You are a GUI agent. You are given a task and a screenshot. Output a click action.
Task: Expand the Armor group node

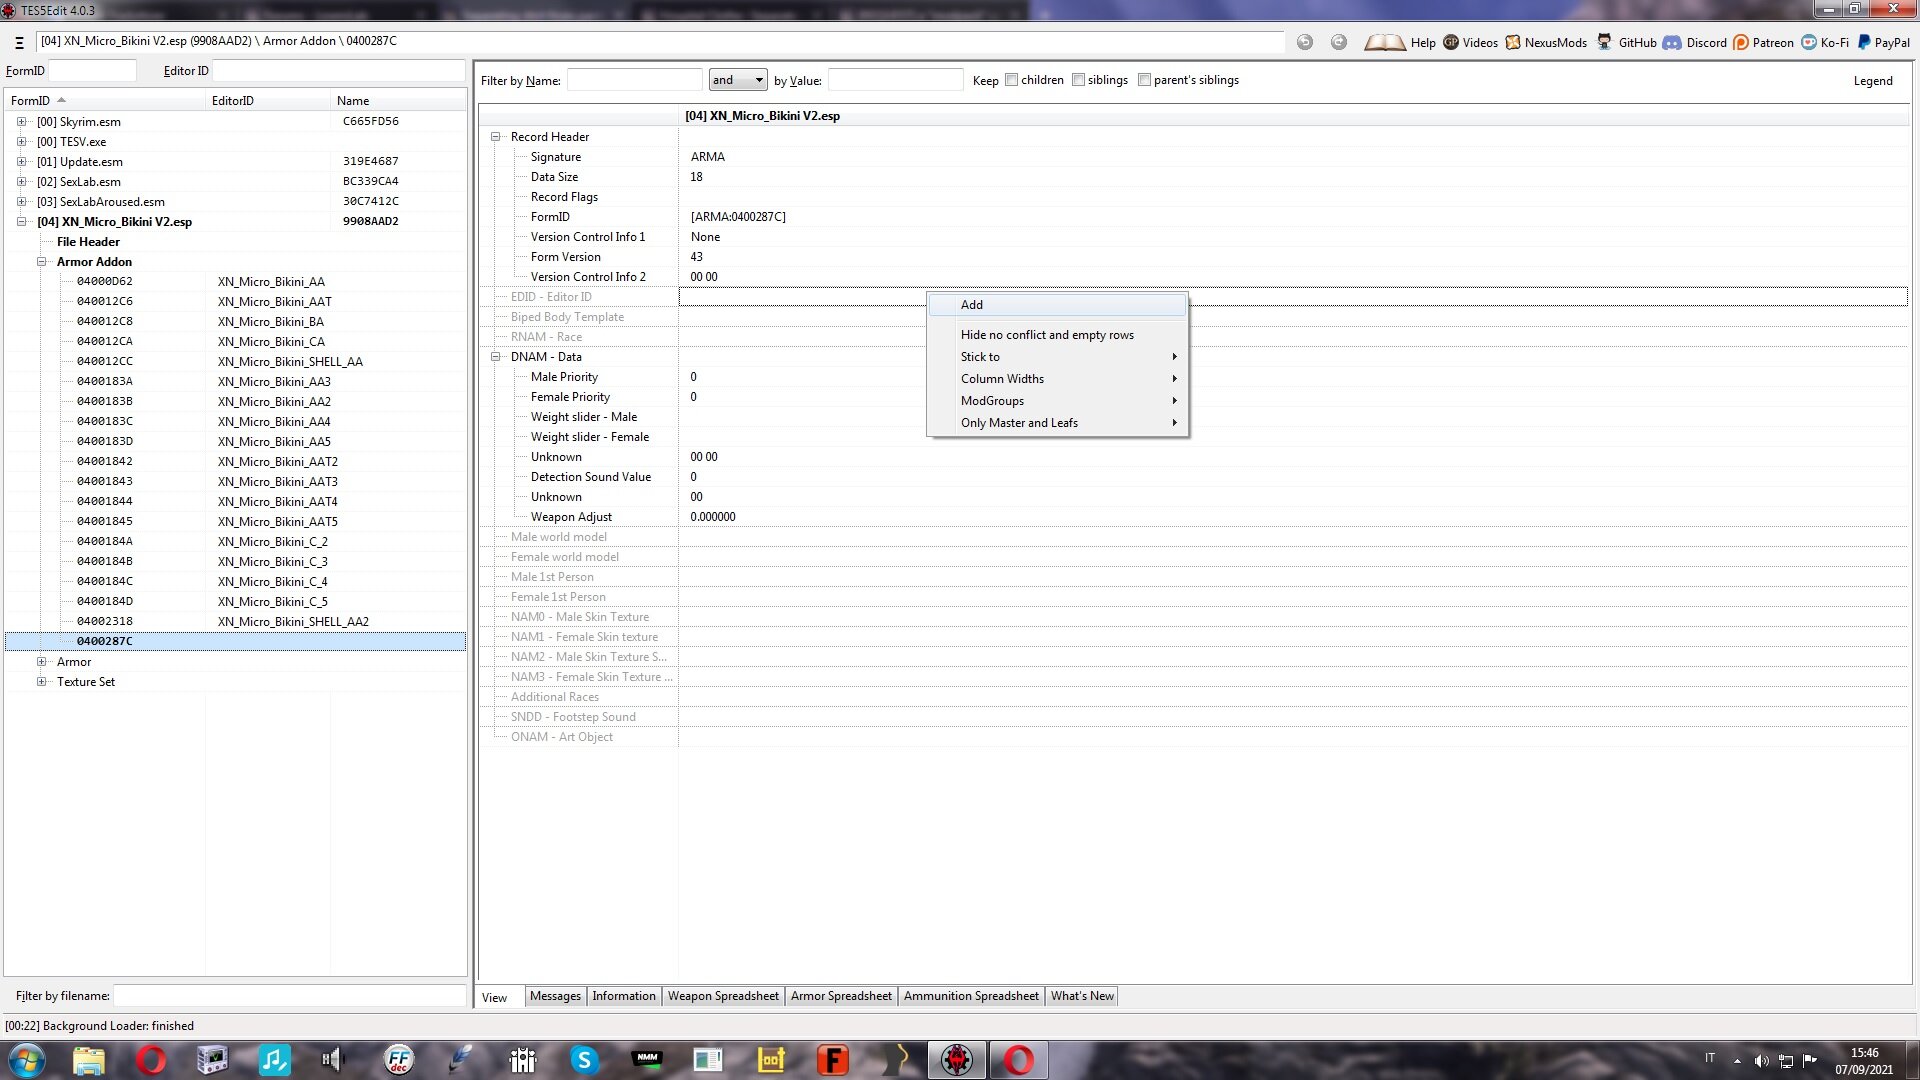[41, 662]
